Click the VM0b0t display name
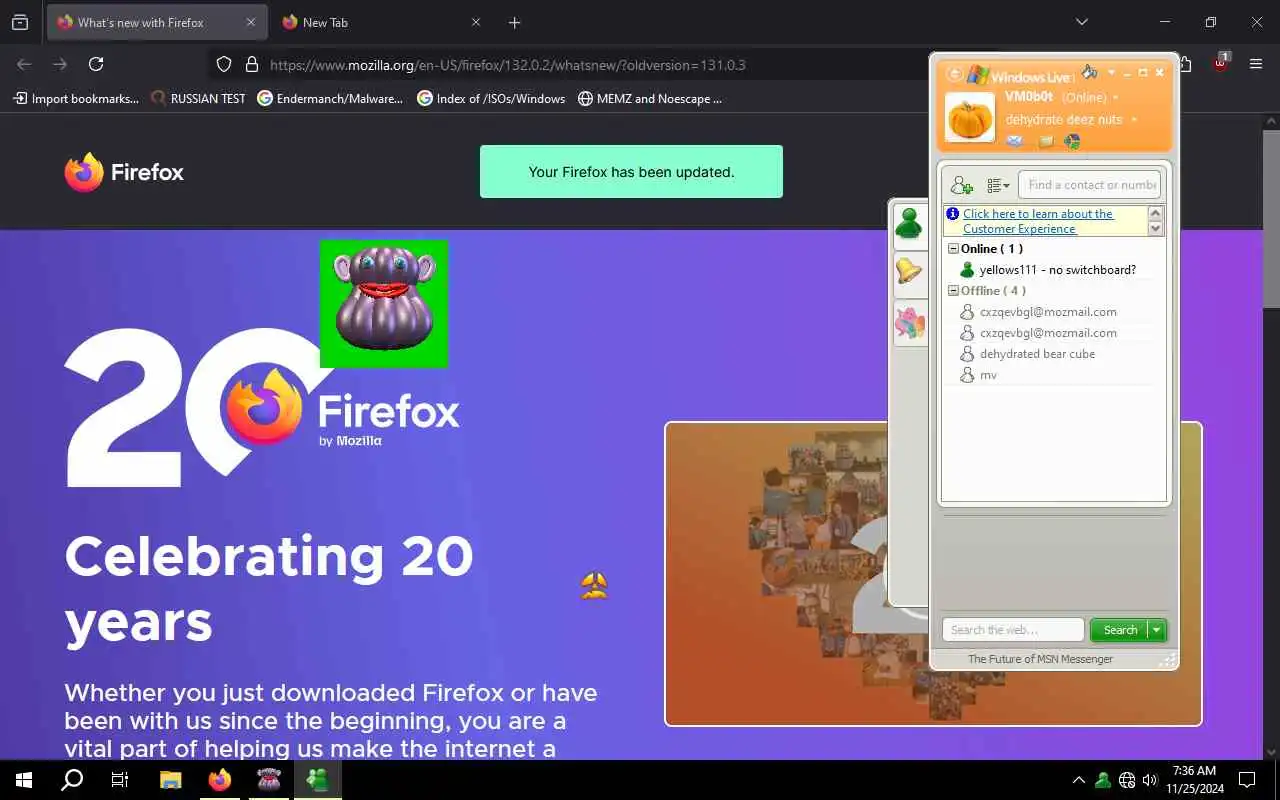 [x=1029, y=97]
